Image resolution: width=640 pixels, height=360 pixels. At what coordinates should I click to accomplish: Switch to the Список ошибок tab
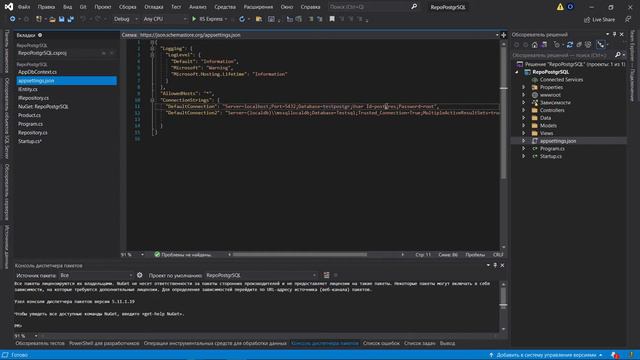[x=381, y=343]
